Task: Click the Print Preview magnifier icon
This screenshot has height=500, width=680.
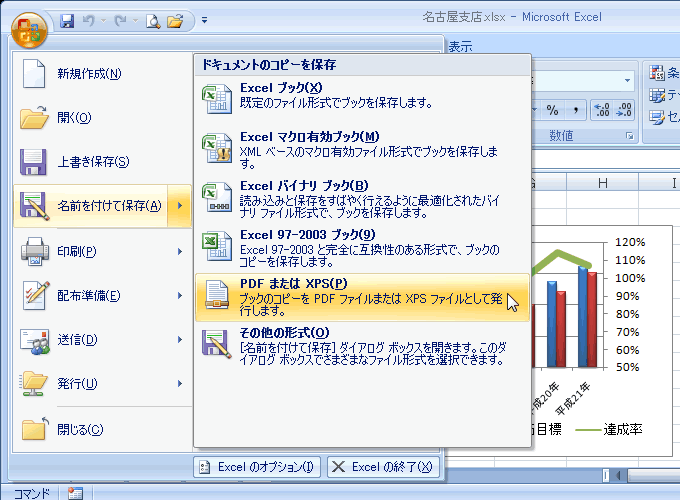Action: pos(153,21)
